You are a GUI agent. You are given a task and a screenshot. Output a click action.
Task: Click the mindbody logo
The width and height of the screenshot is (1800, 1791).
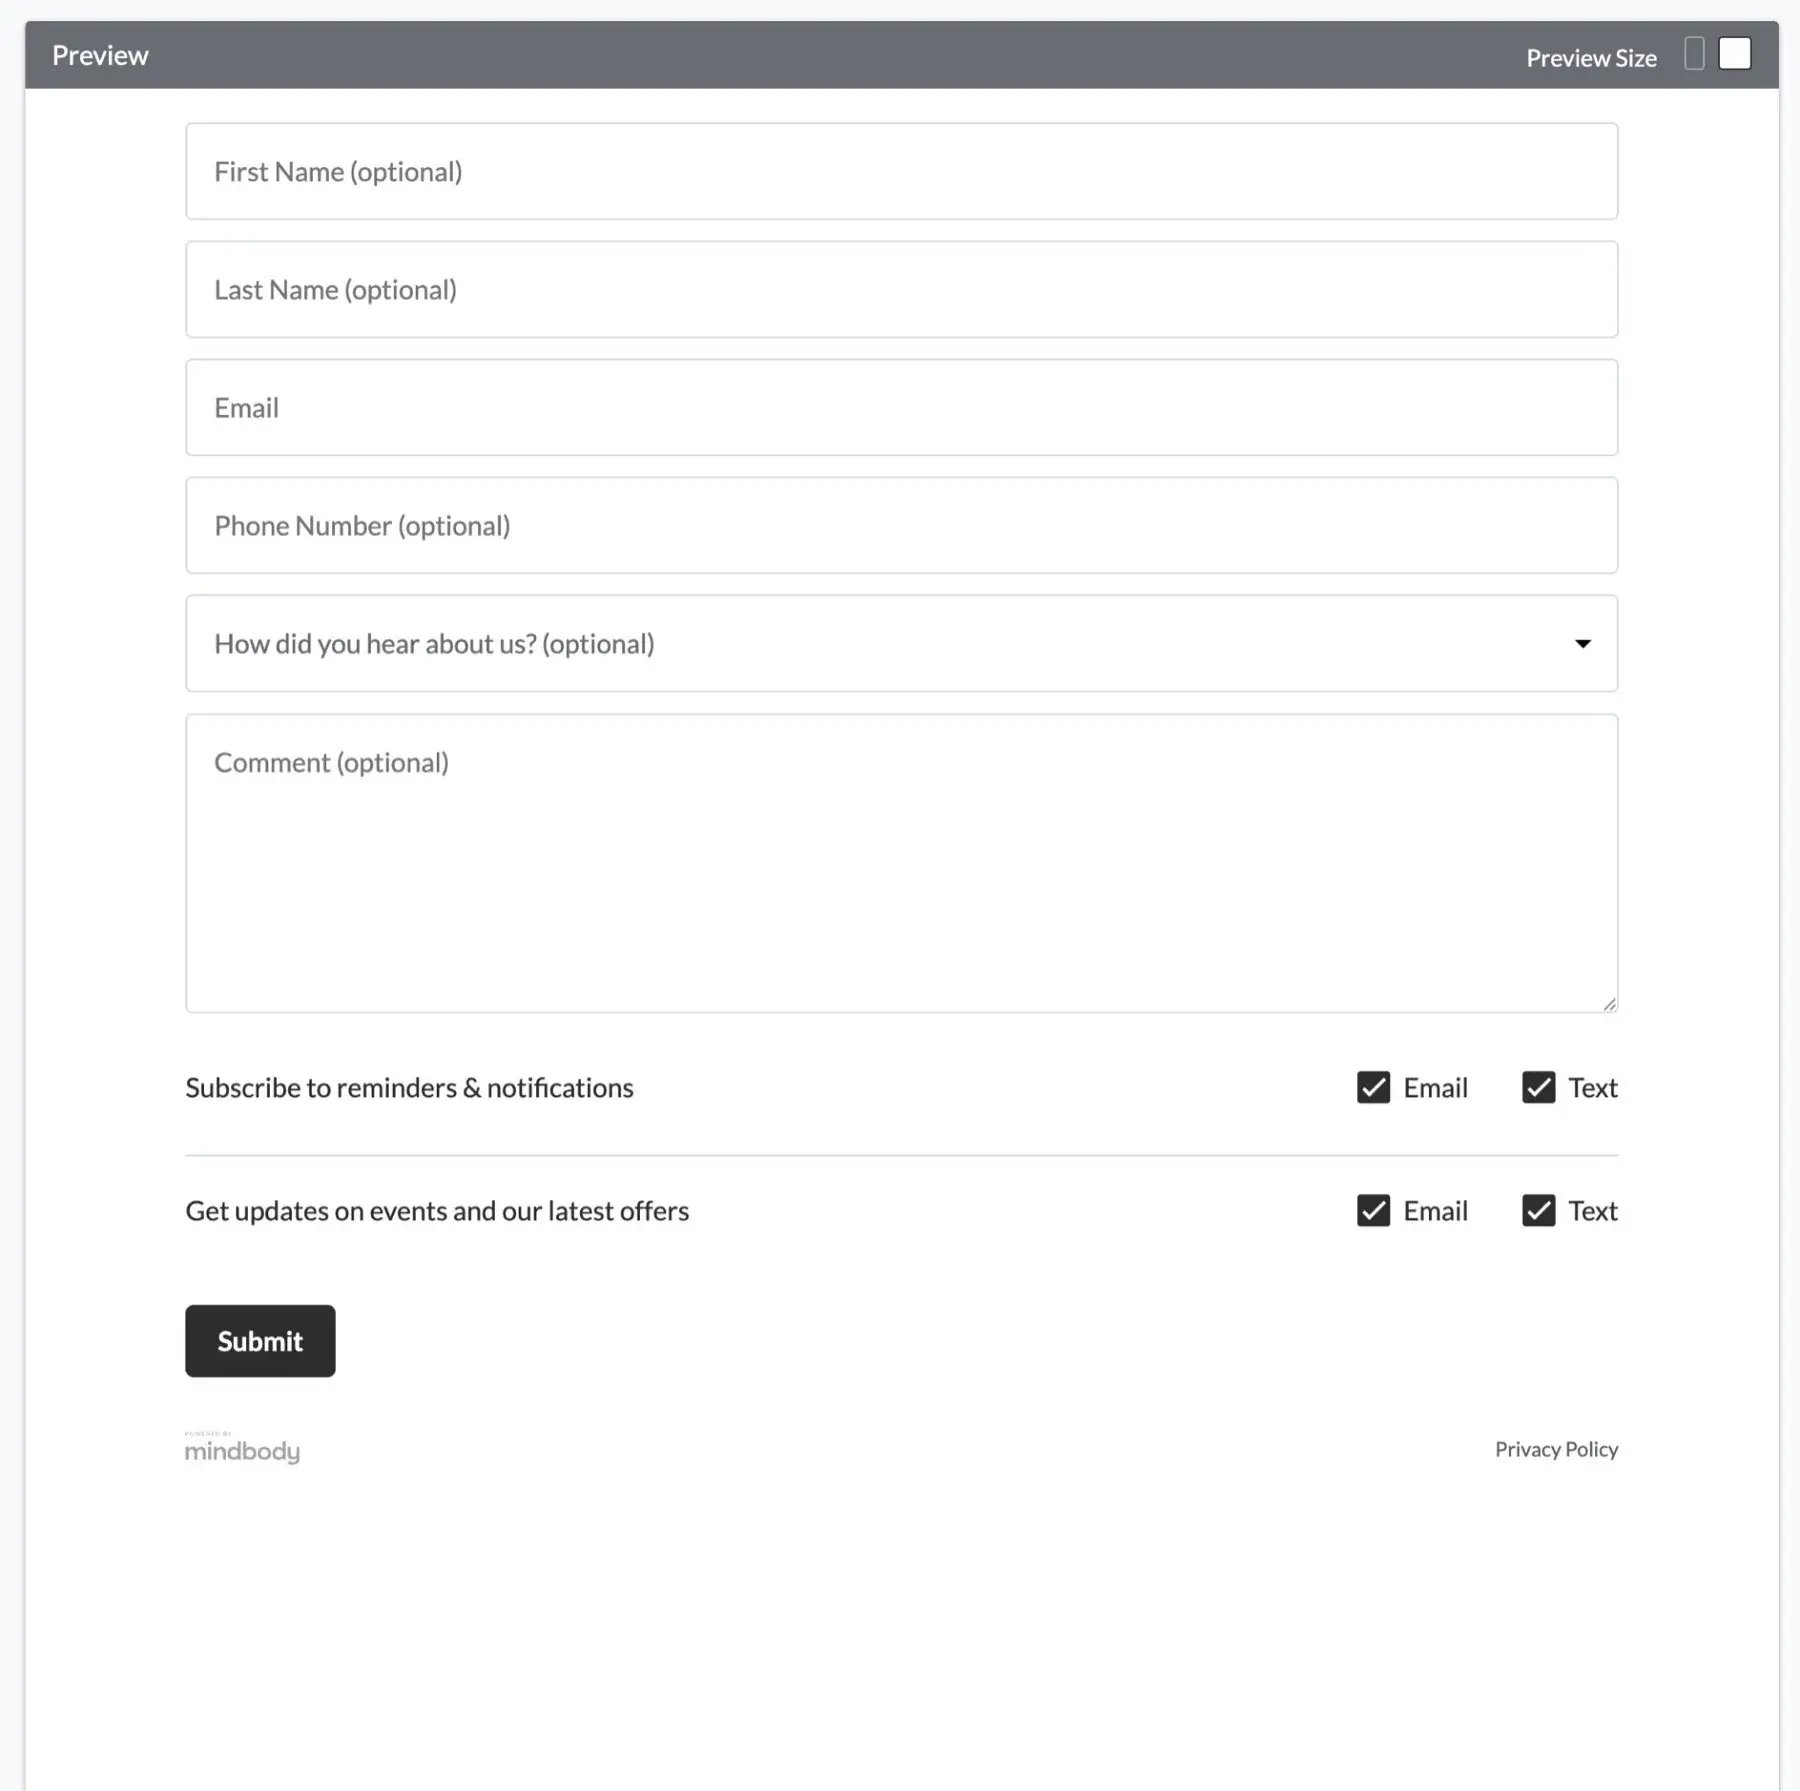pyautogui.click(x=242, y=1448)
